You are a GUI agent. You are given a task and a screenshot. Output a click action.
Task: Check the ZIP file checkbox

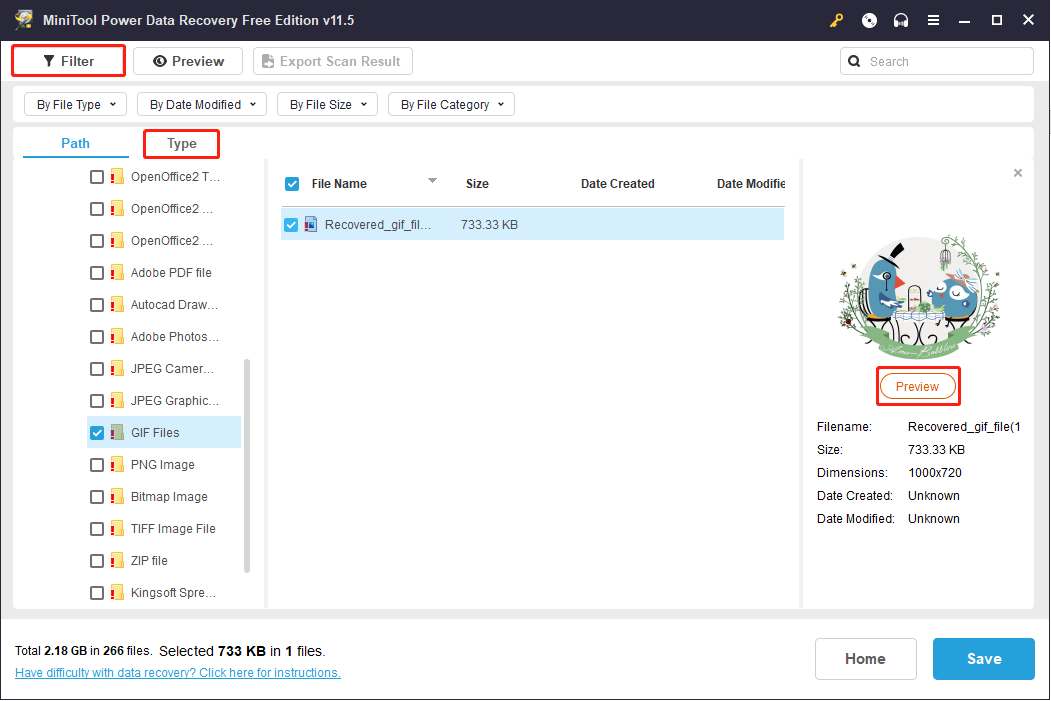tap(97, 561)
